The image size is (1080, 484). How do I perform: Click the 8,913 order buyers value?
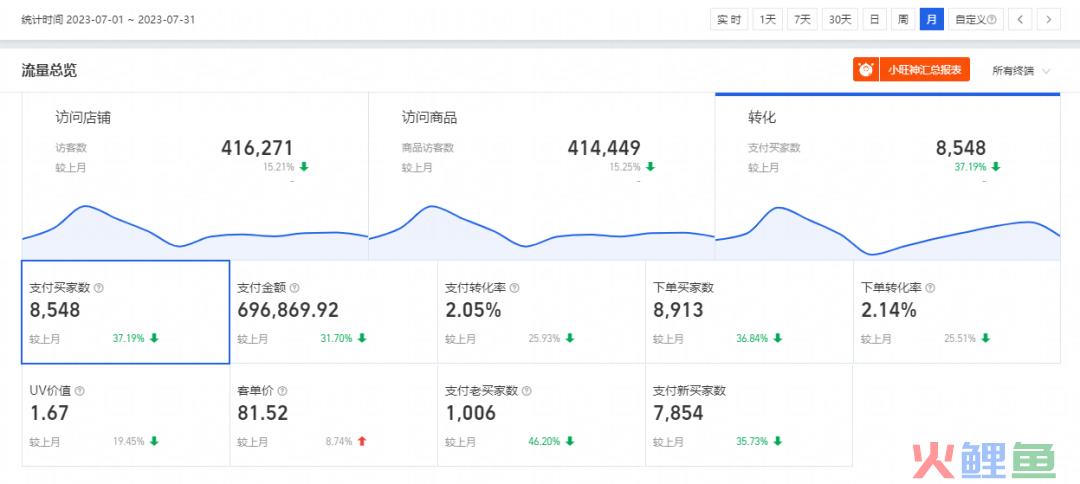coord(678,311)
